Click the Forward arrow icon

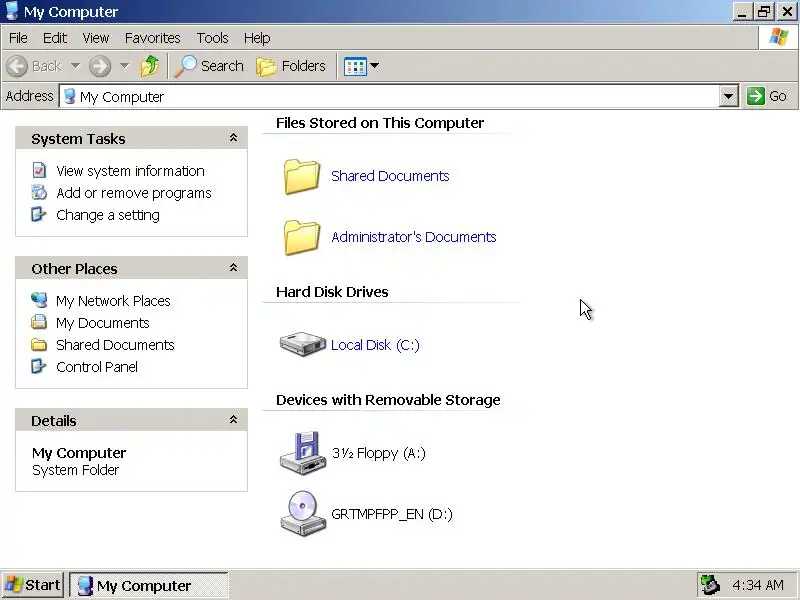click(x=99, y=66)
